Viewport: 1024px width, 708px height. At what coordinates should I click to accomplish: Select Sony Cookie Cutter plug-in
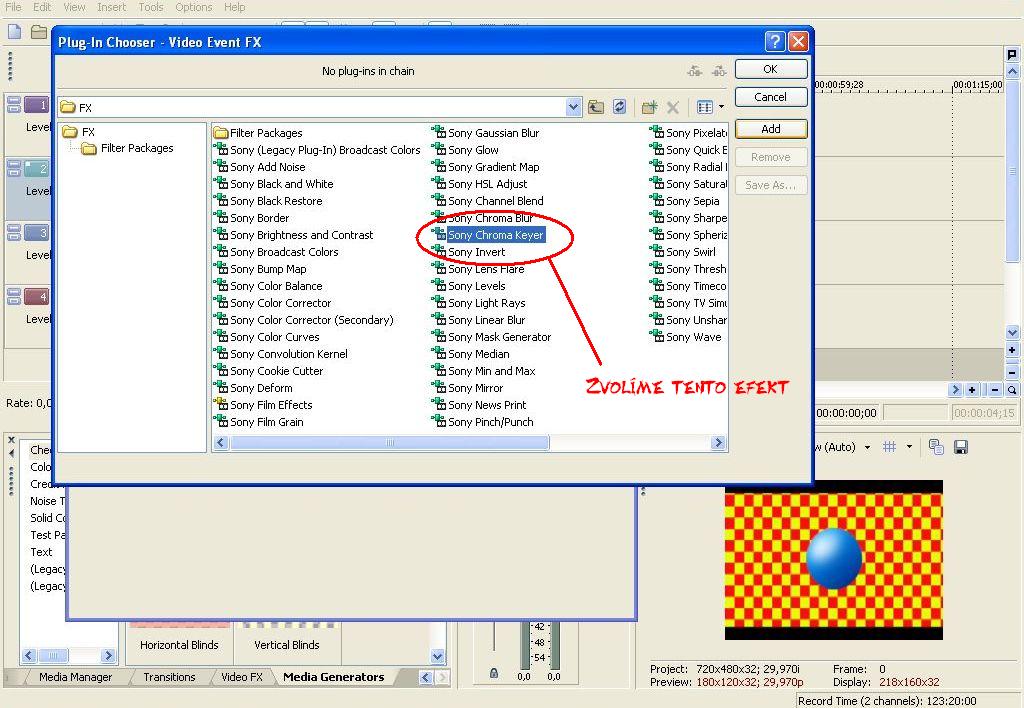(x=277, y=371)
